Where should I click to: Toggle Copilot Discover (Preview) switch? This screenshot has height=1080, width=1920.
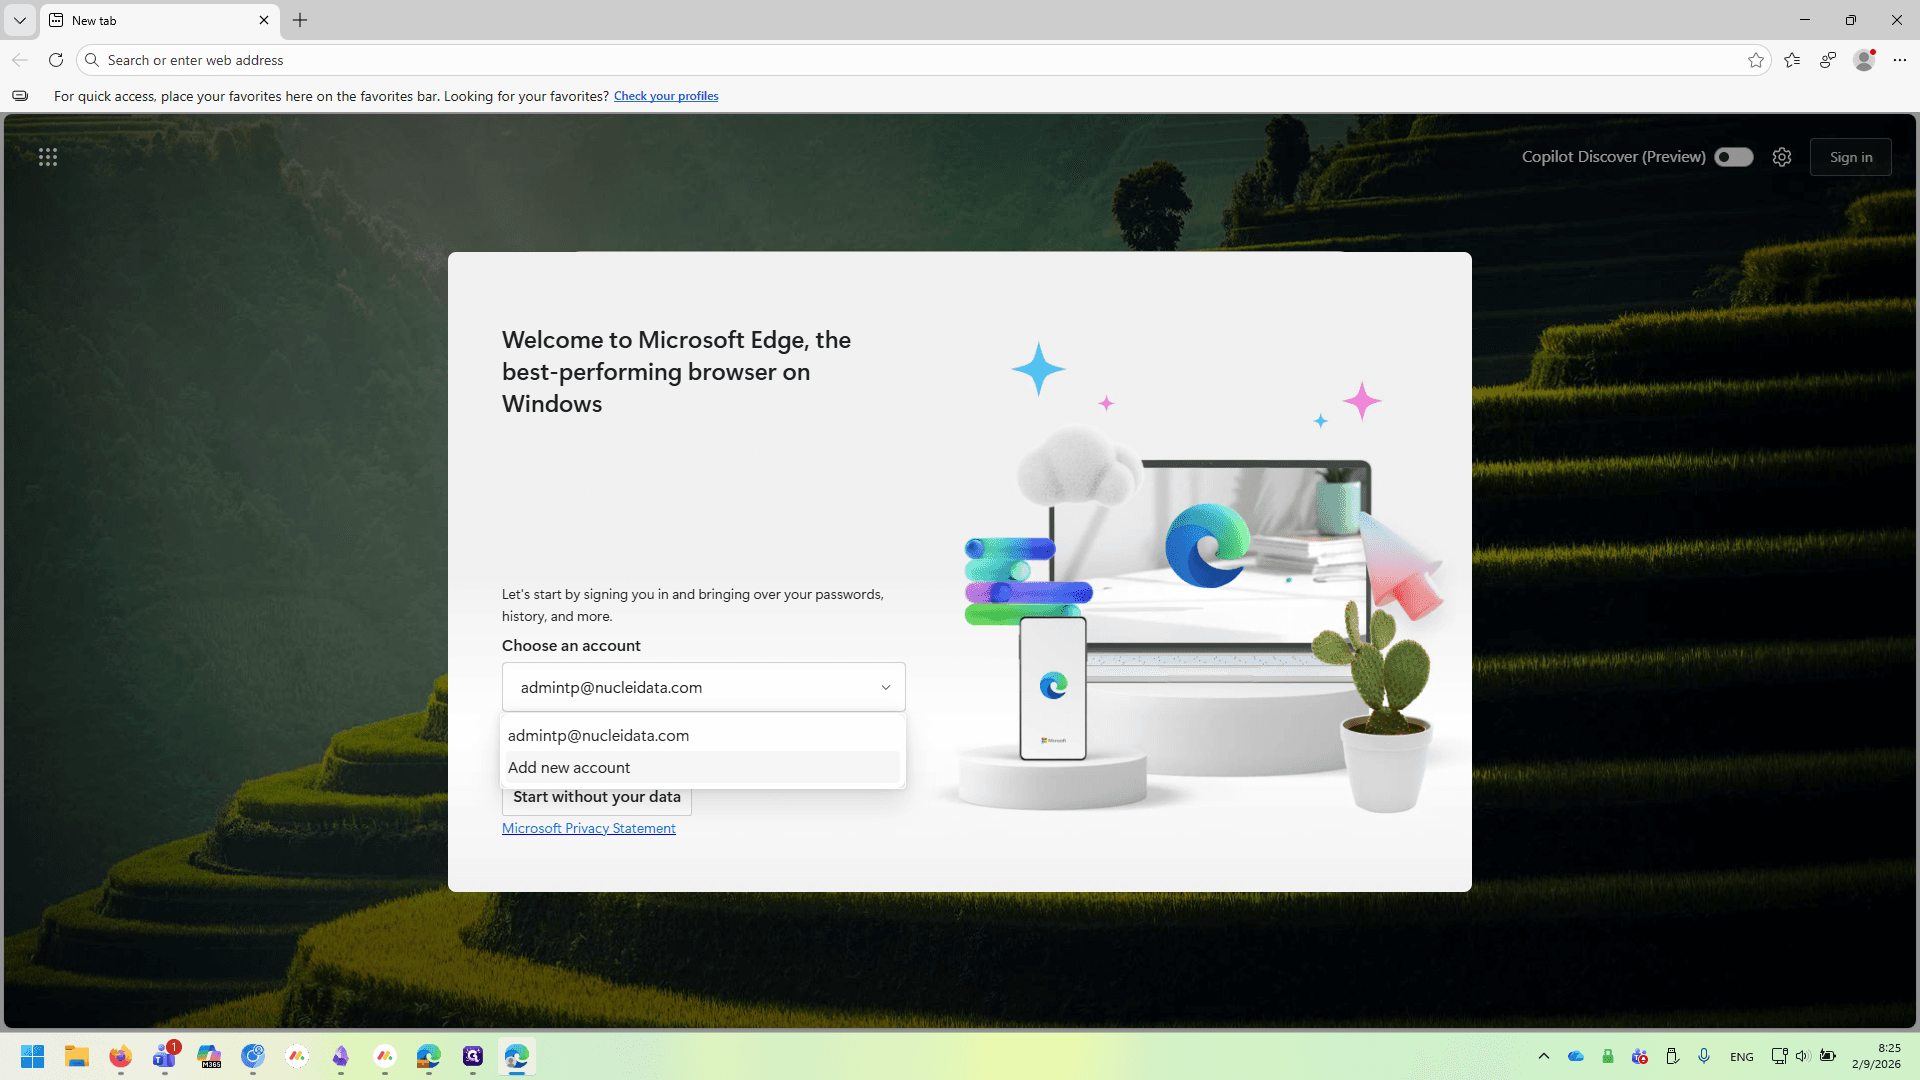click(1734, 157)
